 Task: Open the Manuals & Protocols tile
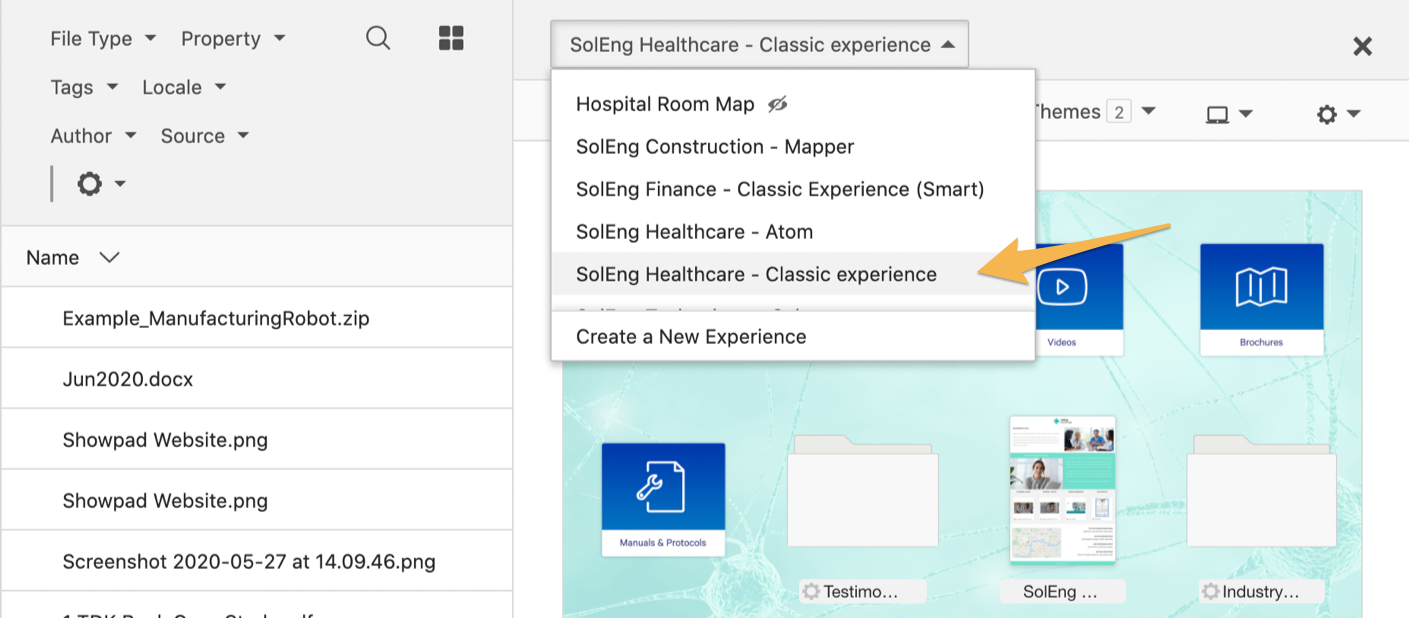click(663, 500)
